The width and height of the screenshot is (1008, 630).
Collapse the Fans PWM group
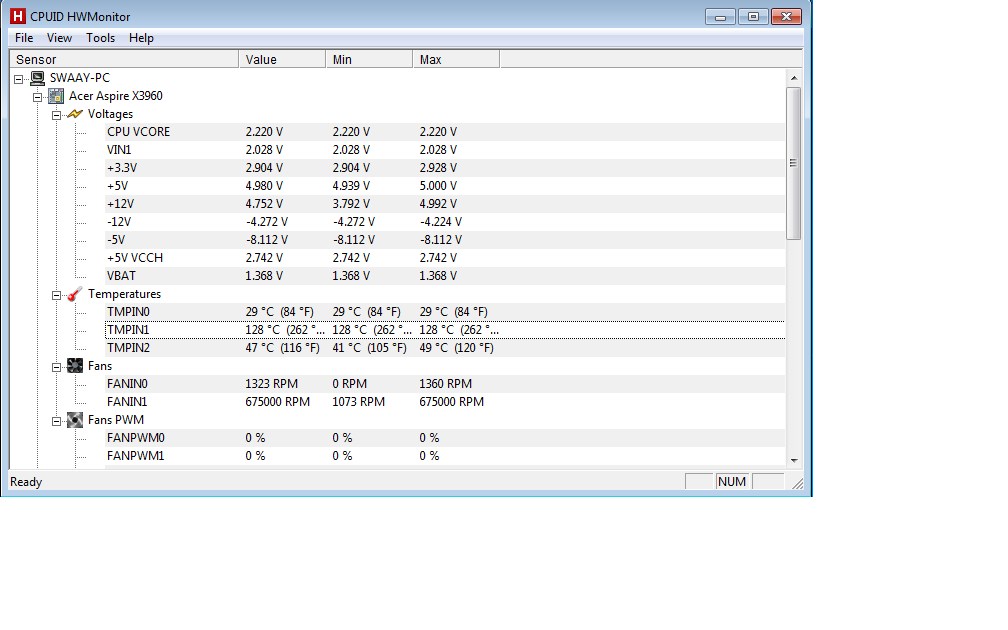(57, 421)
